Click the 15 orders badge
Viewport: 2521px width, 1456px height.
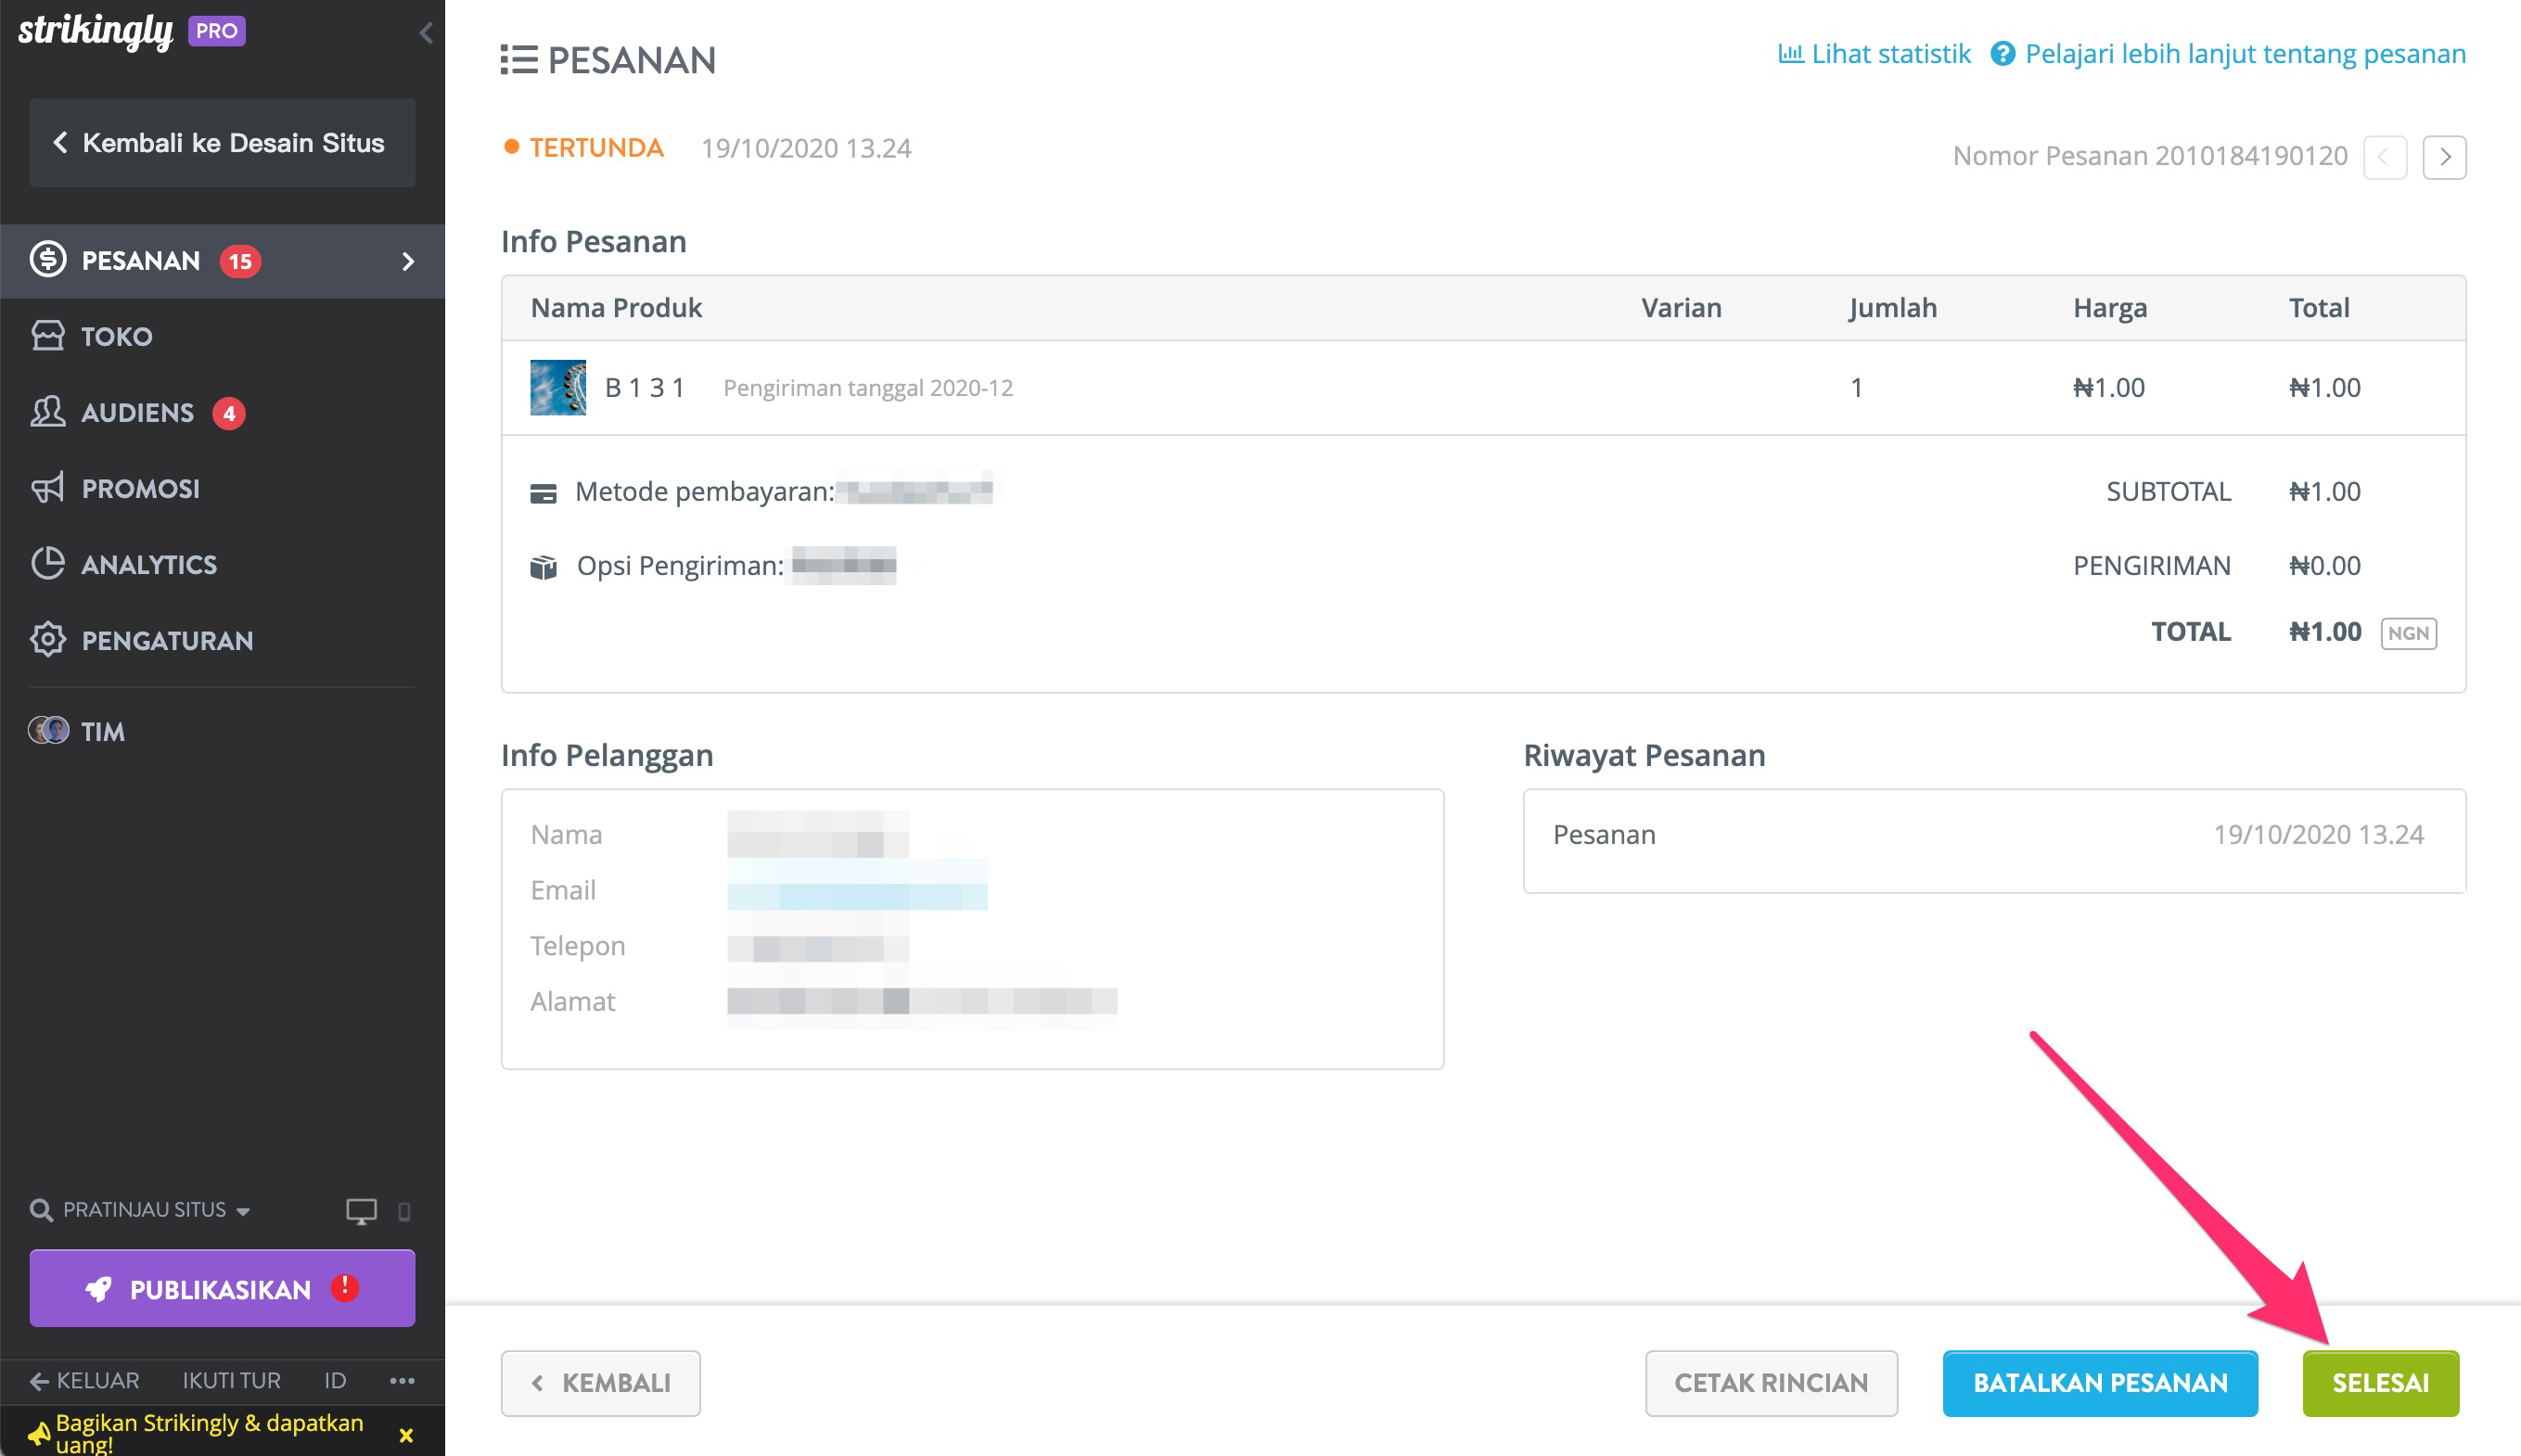tap(240, 261)
